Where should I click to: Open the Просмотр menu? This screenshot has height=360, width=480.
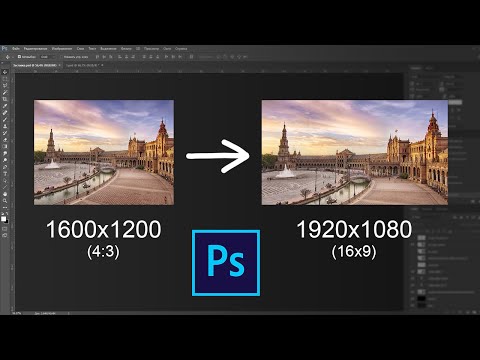[x=151, y=49]
